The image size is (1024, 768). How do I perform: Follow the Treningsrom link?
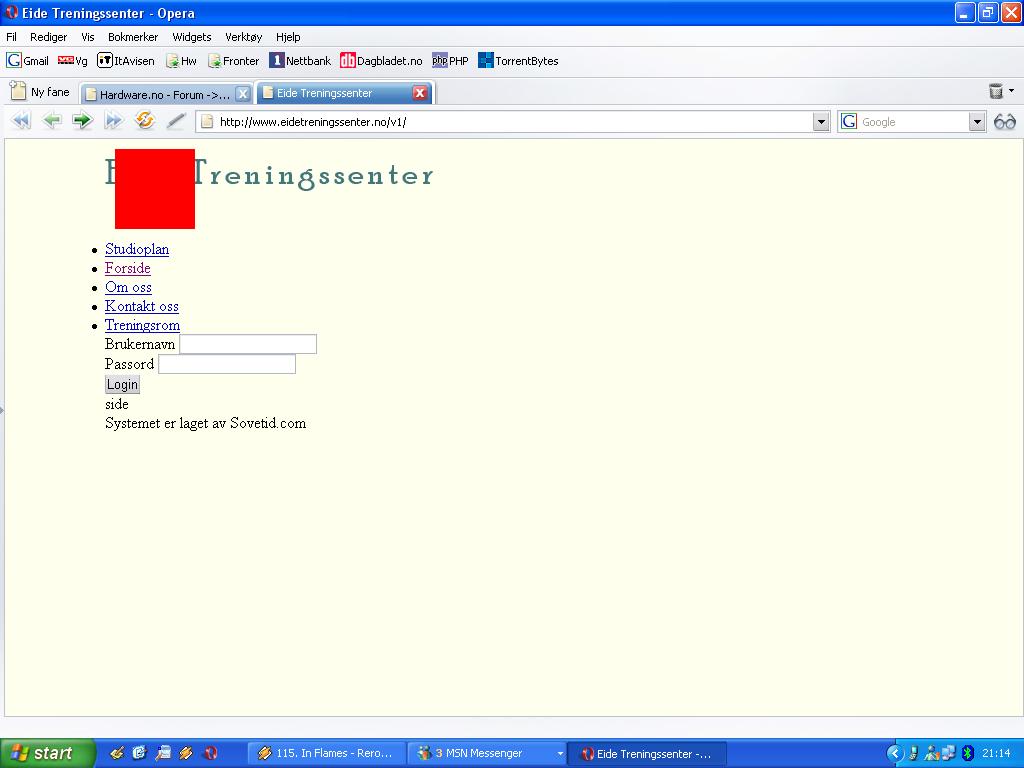pos(142,325)
